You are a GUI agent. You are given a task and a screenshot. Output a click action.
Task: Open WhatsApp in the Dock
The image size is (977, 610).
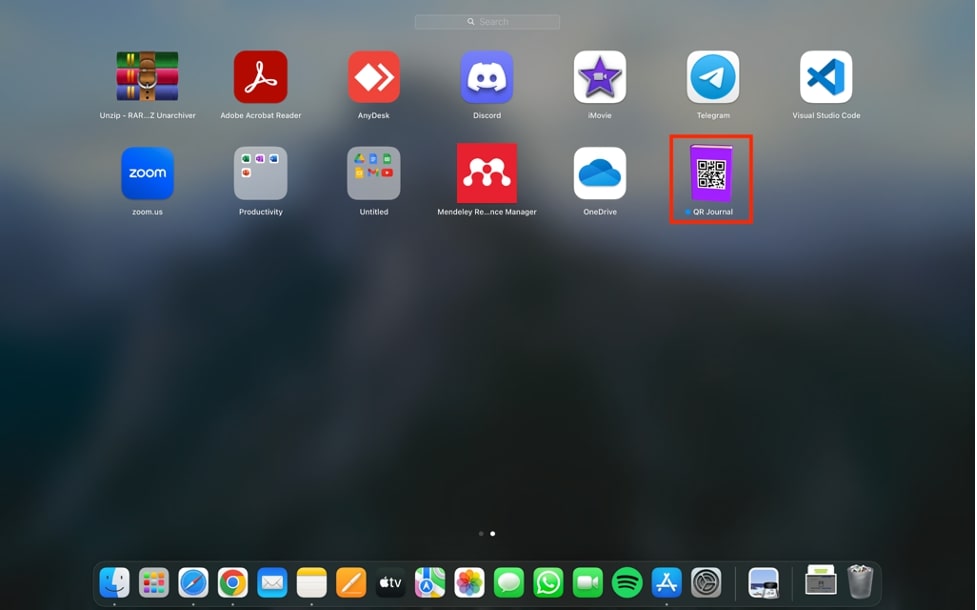[x=548, y=582]
